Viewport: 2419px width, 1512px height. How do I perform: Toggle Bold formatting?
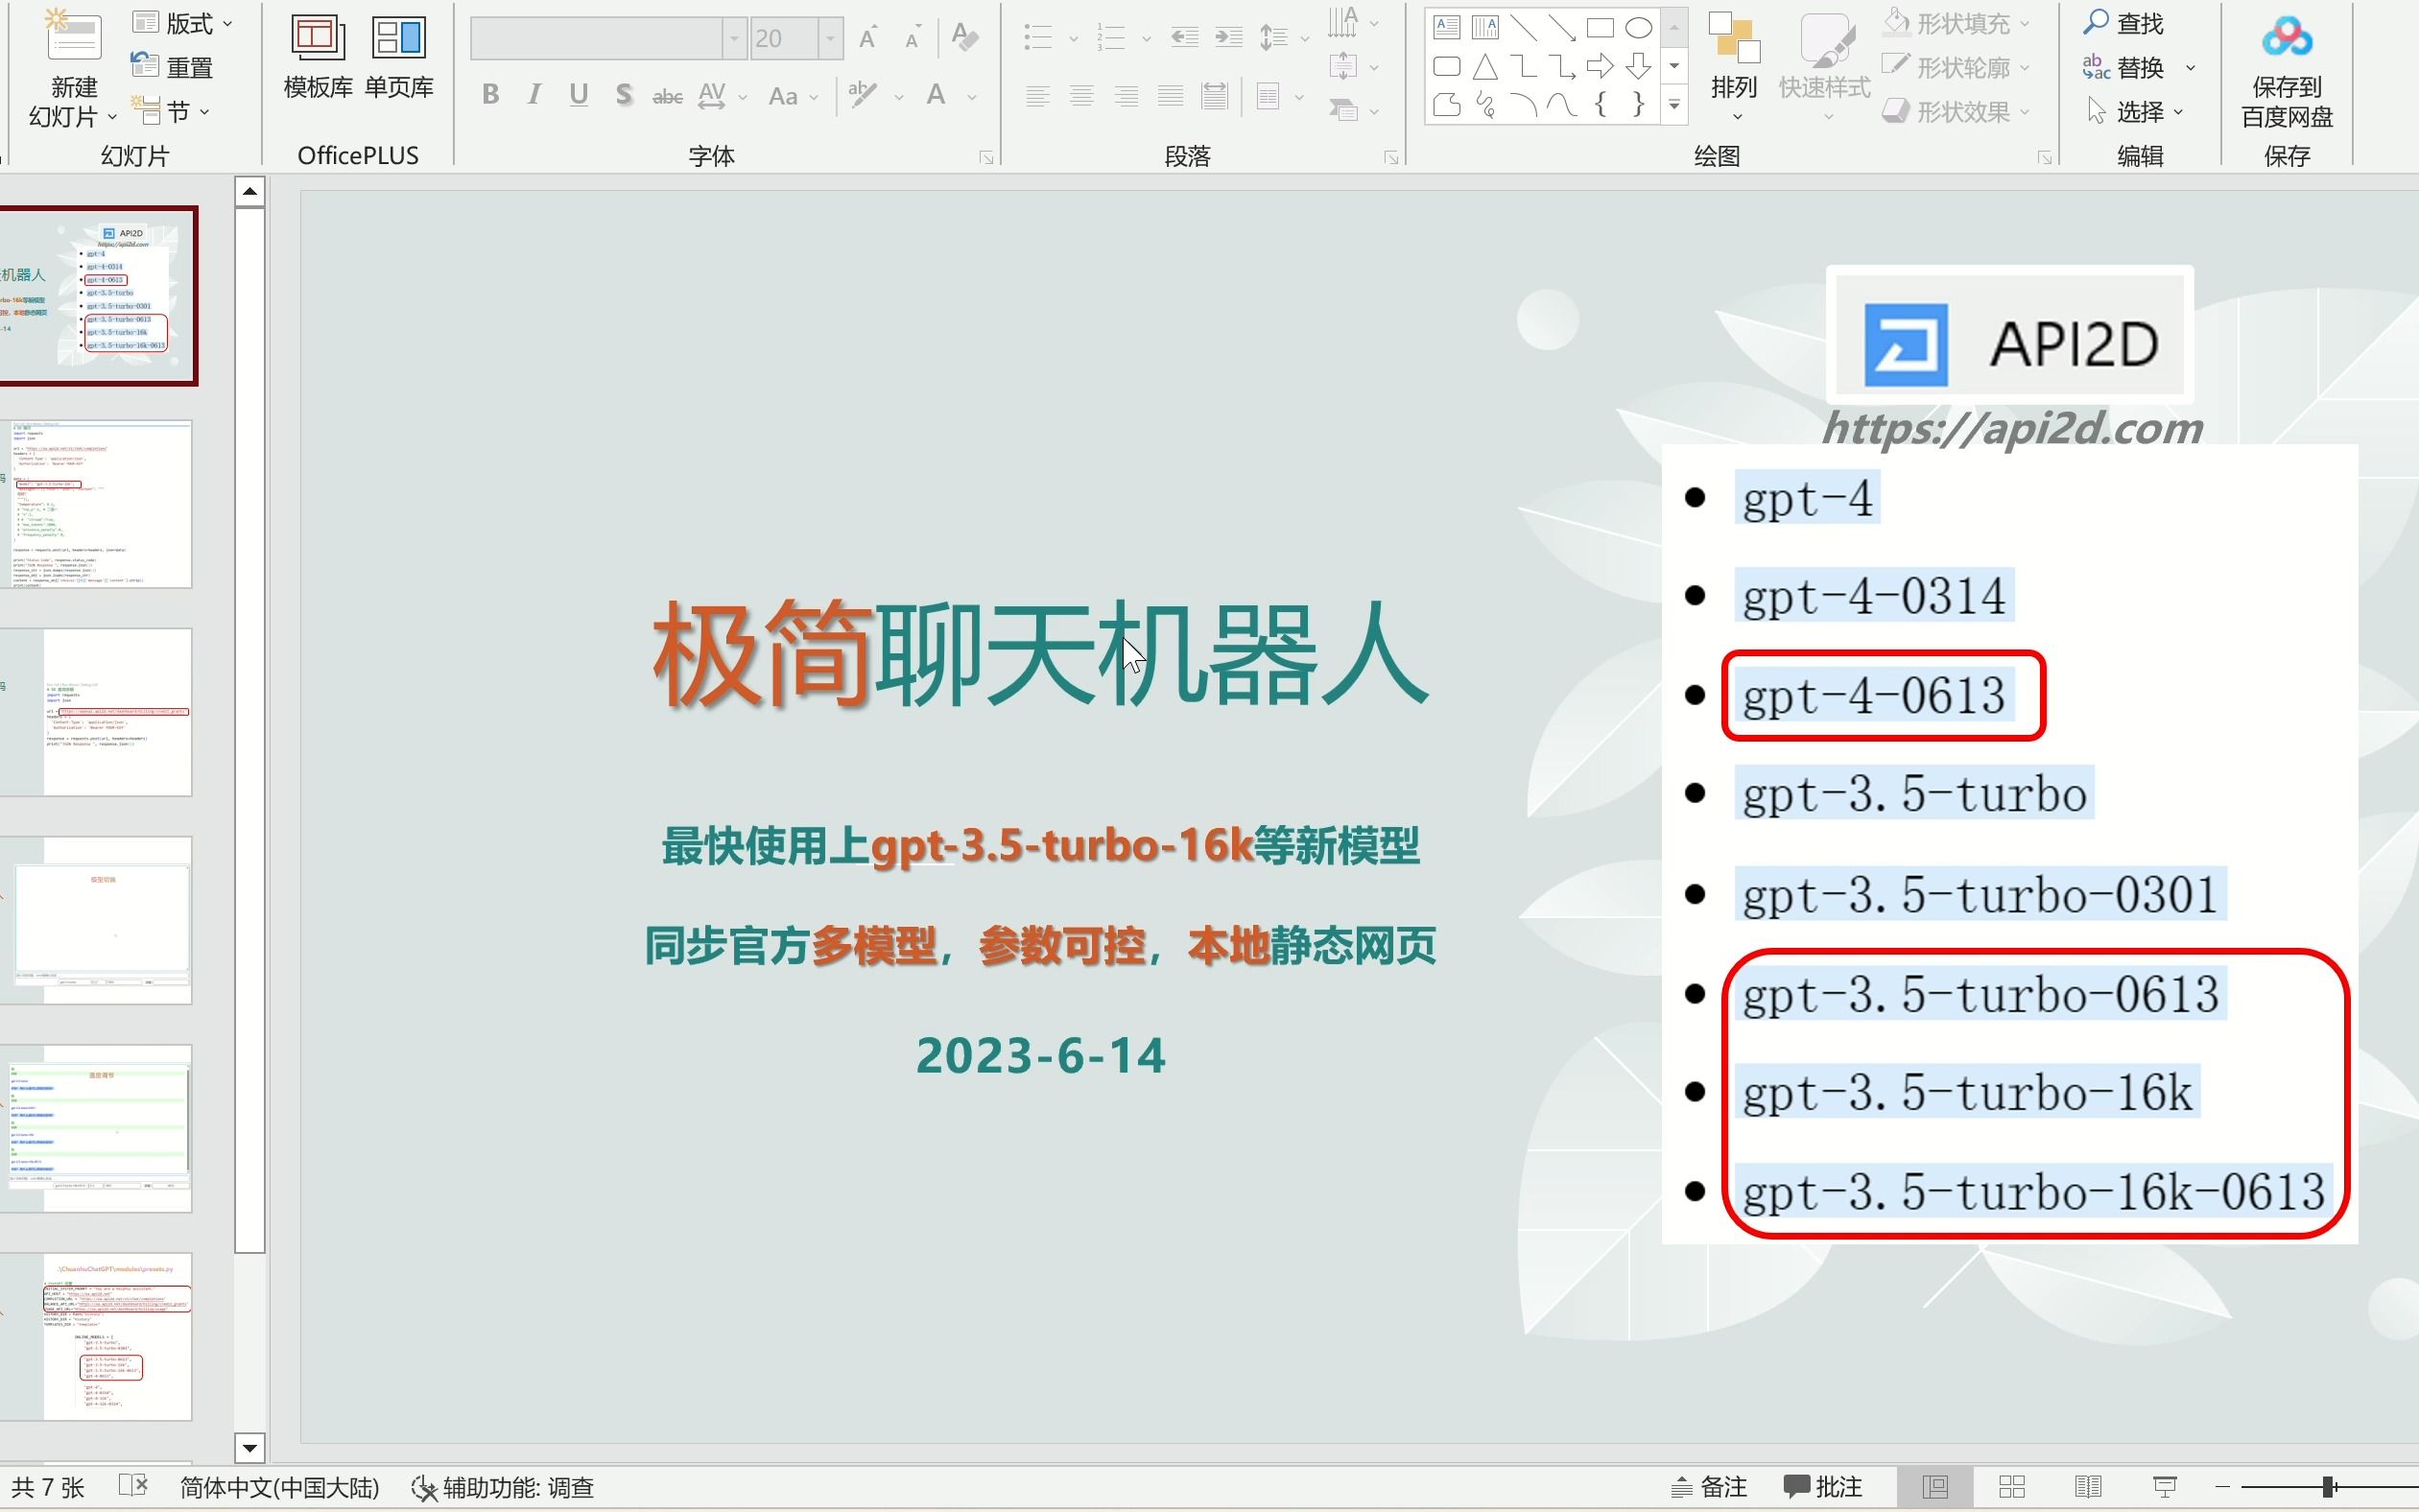tap(490, 95)
